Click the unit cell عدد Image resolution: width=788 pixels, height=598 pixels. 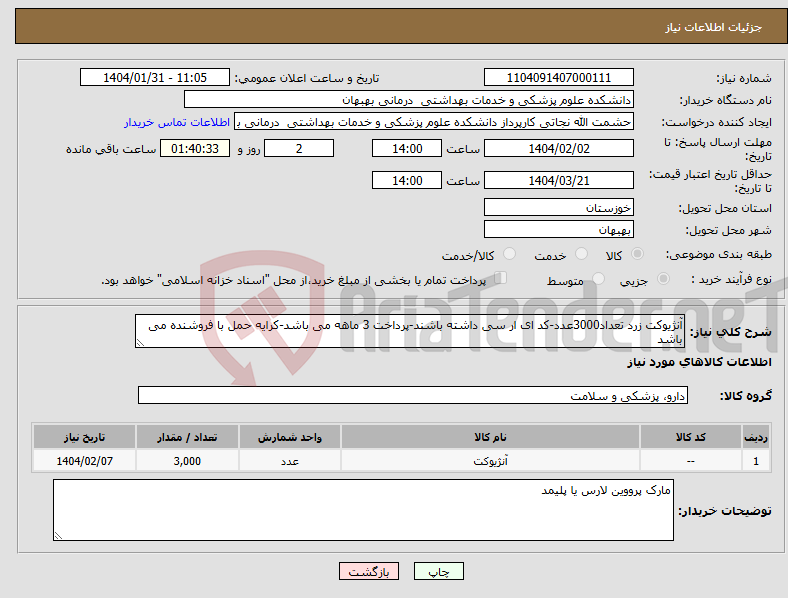(x=290, y=460)
